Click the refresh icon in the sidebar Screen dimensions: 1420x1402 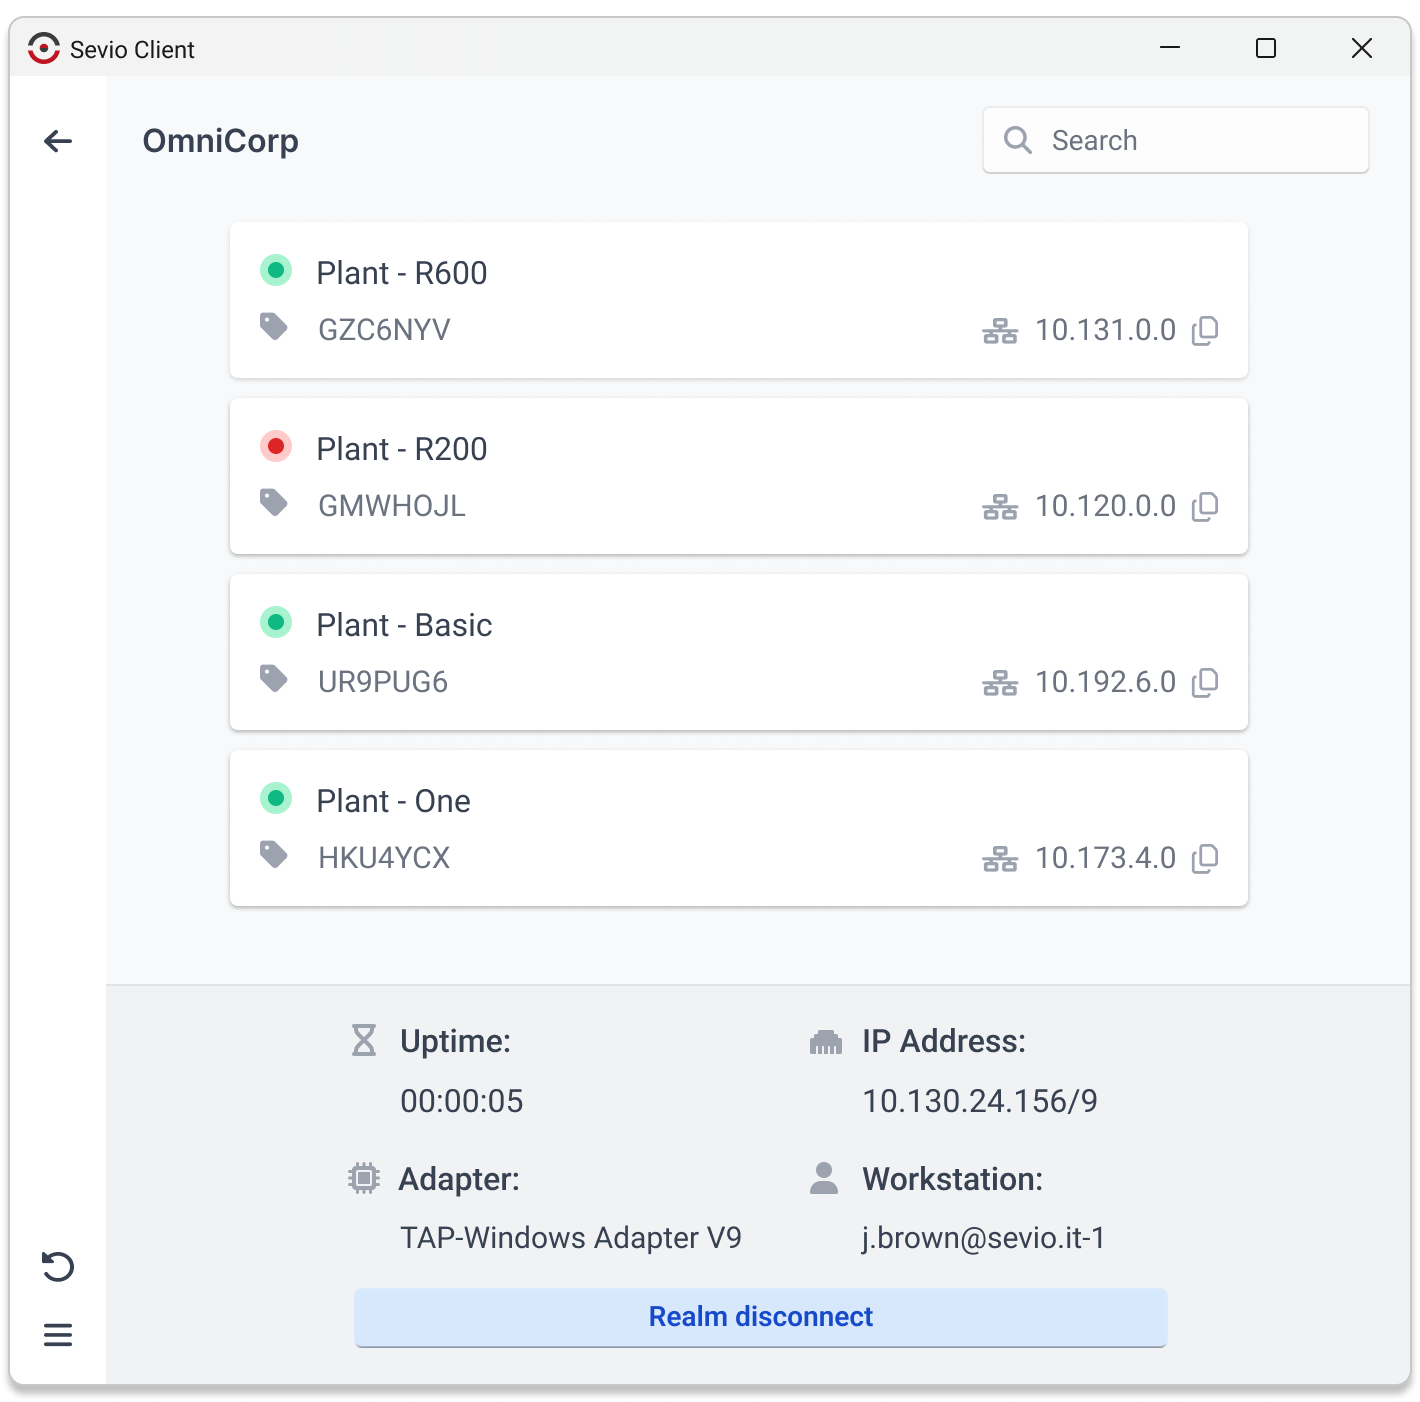[x=58, y=1266]
